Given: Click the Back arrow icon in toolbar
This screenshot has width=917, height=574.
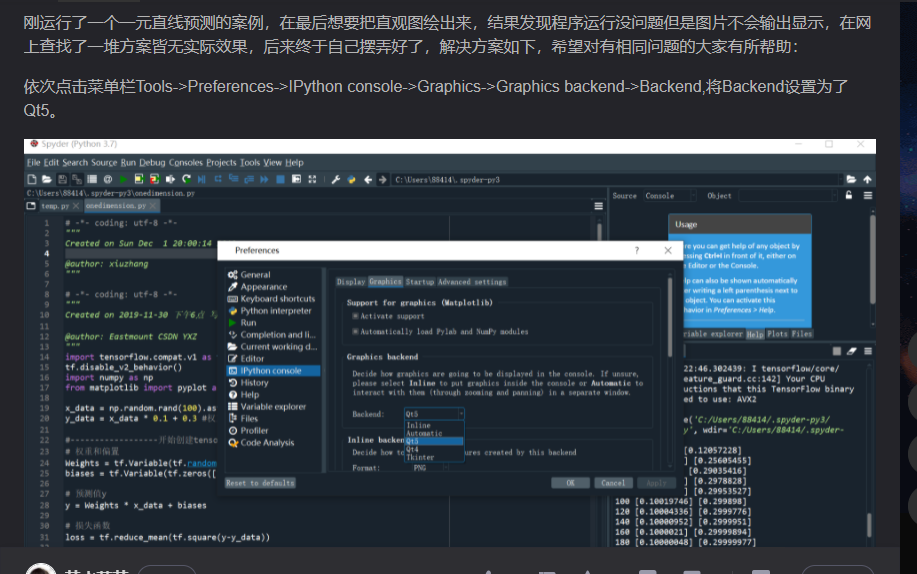Looking at the screenshot, I should (368, 179).
